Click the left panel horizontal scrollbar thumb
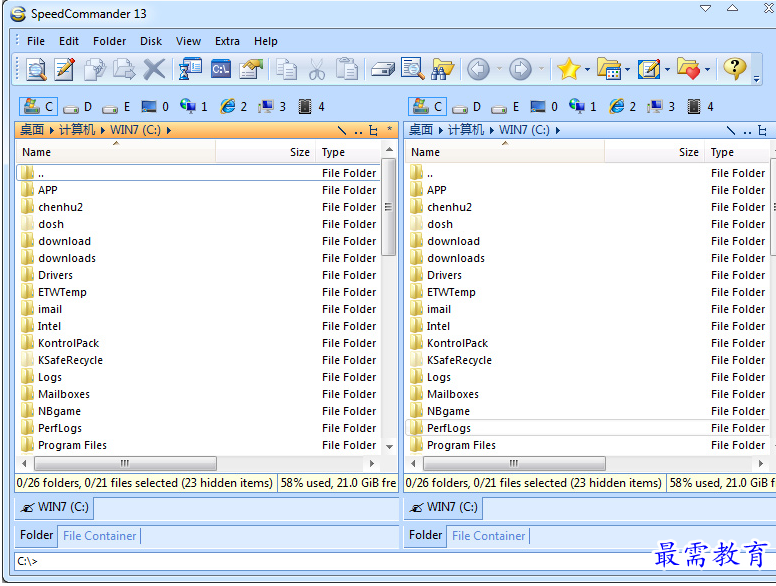This screenshot has height=586, width=776. click(125, 464)
